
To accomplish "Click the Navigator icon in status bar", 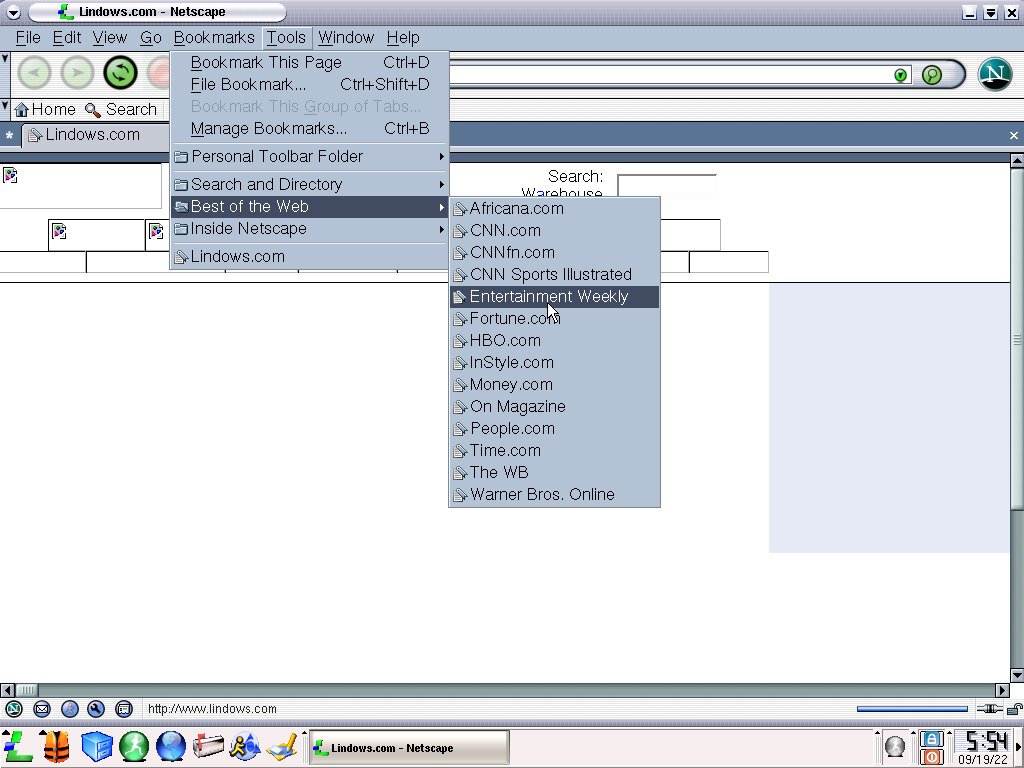I will pos(14,709).
